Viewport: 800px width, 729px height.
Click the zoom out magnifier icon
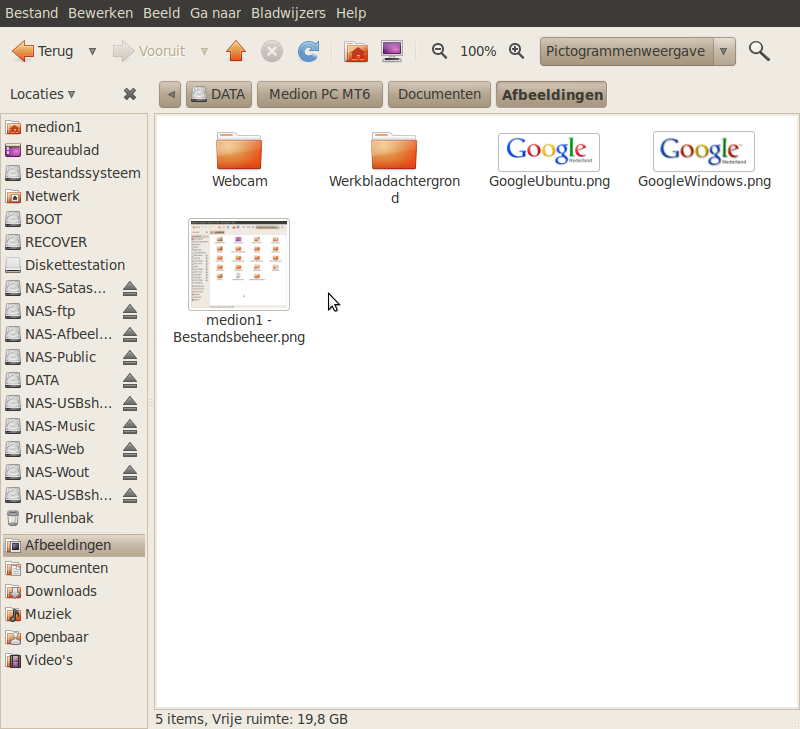pos(439,51)
